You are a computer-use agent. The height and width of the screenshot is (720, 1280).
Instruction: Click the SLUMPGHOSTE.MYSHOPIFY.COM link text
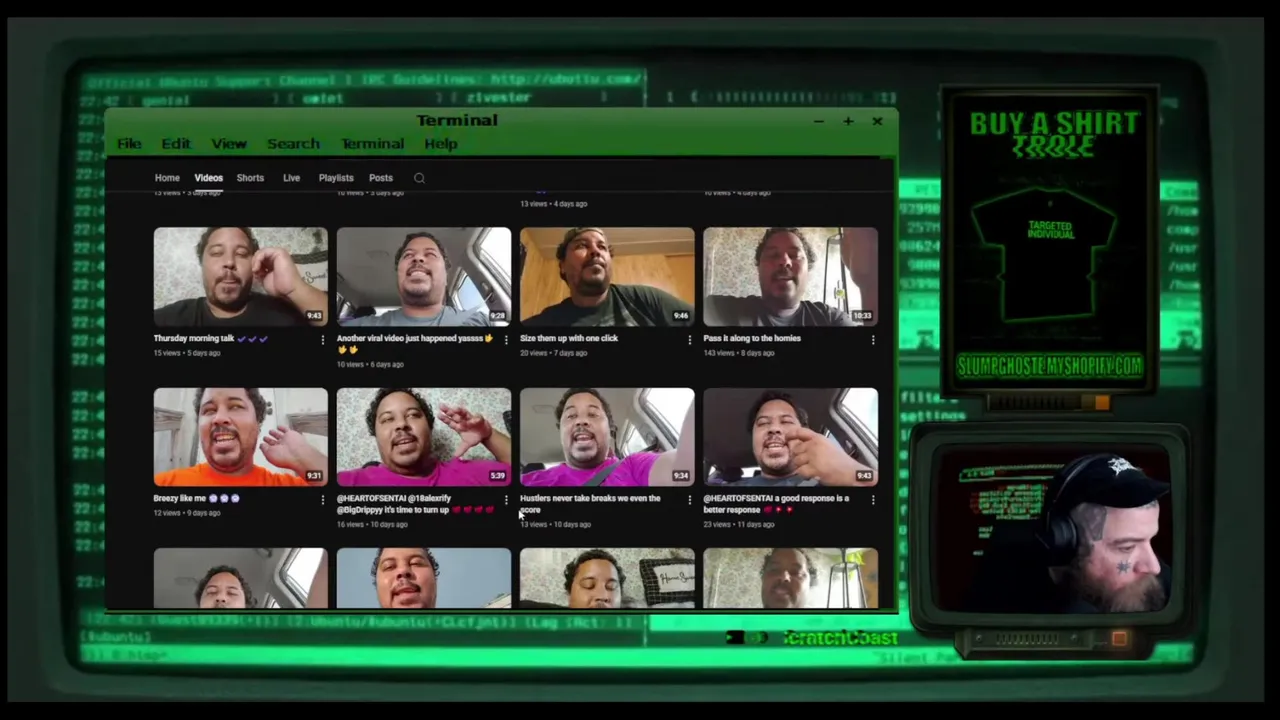[1050, 366]
